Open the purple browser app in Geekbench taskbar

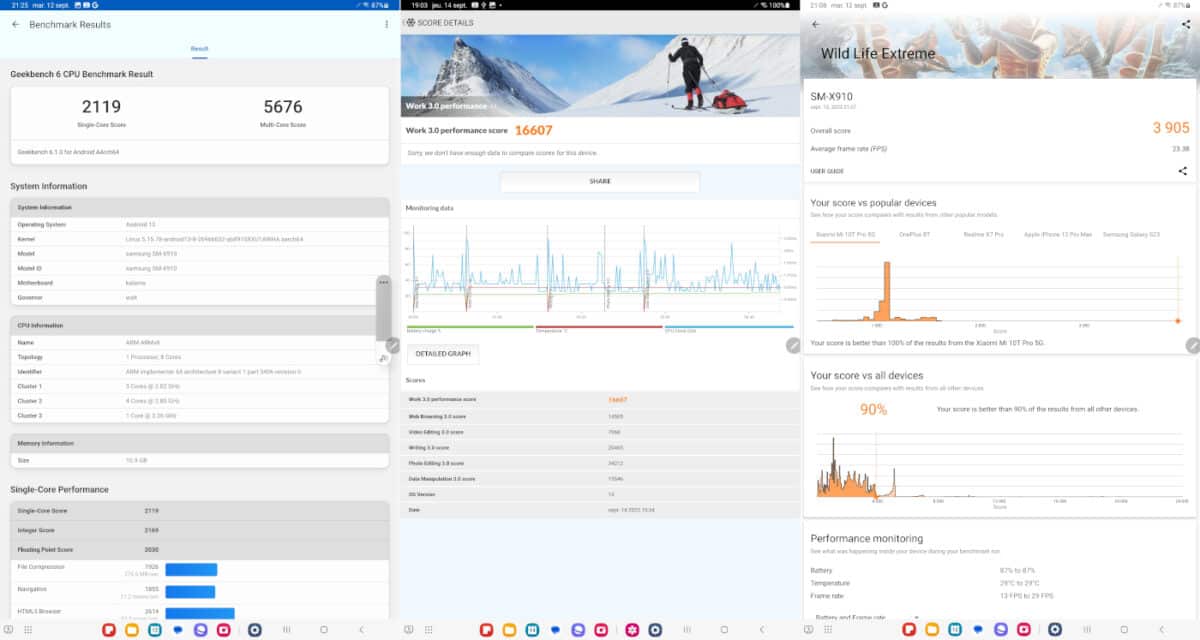[201, 630]
